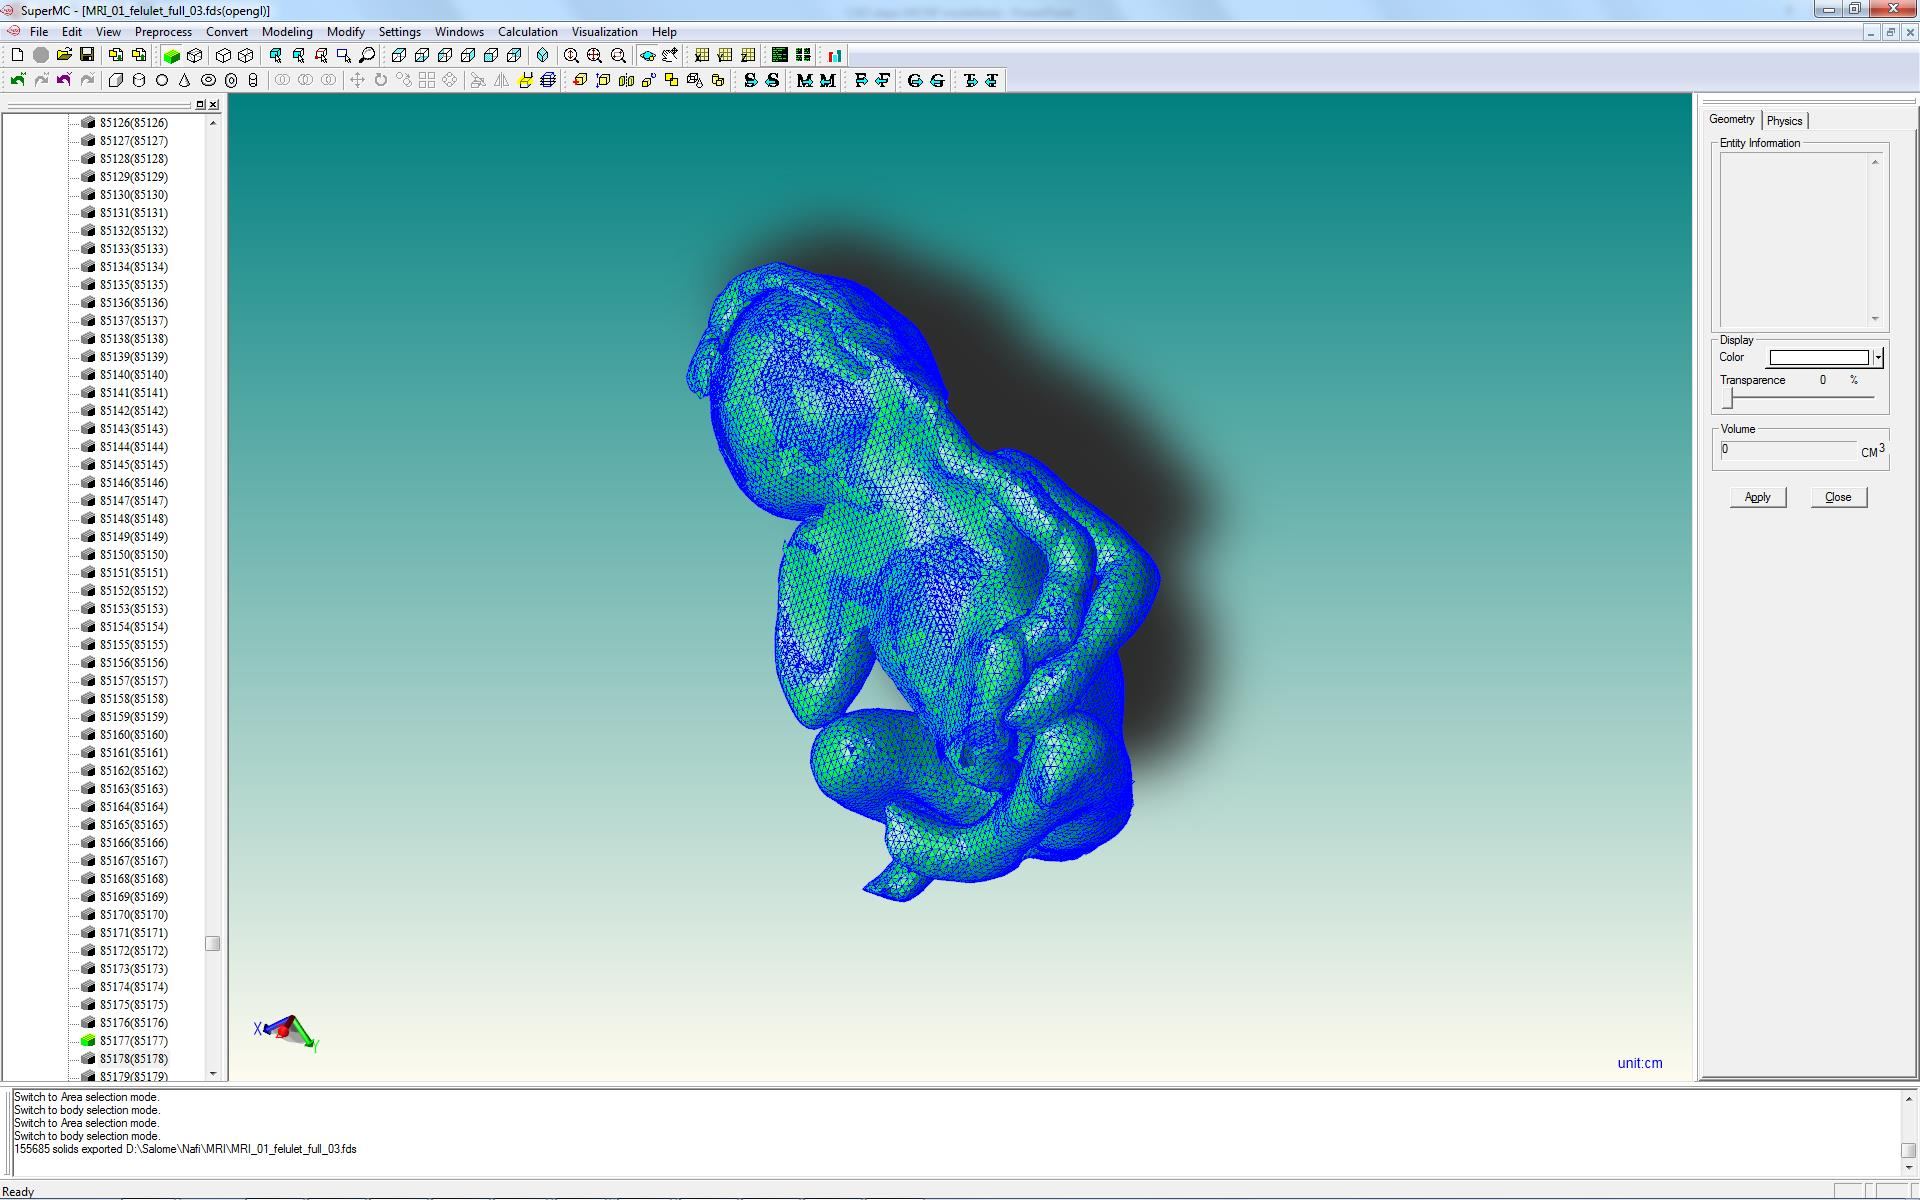Switch to wireframe box display mode
The width and height of the screenshot is (1920, 1200).
coord(195,55)
